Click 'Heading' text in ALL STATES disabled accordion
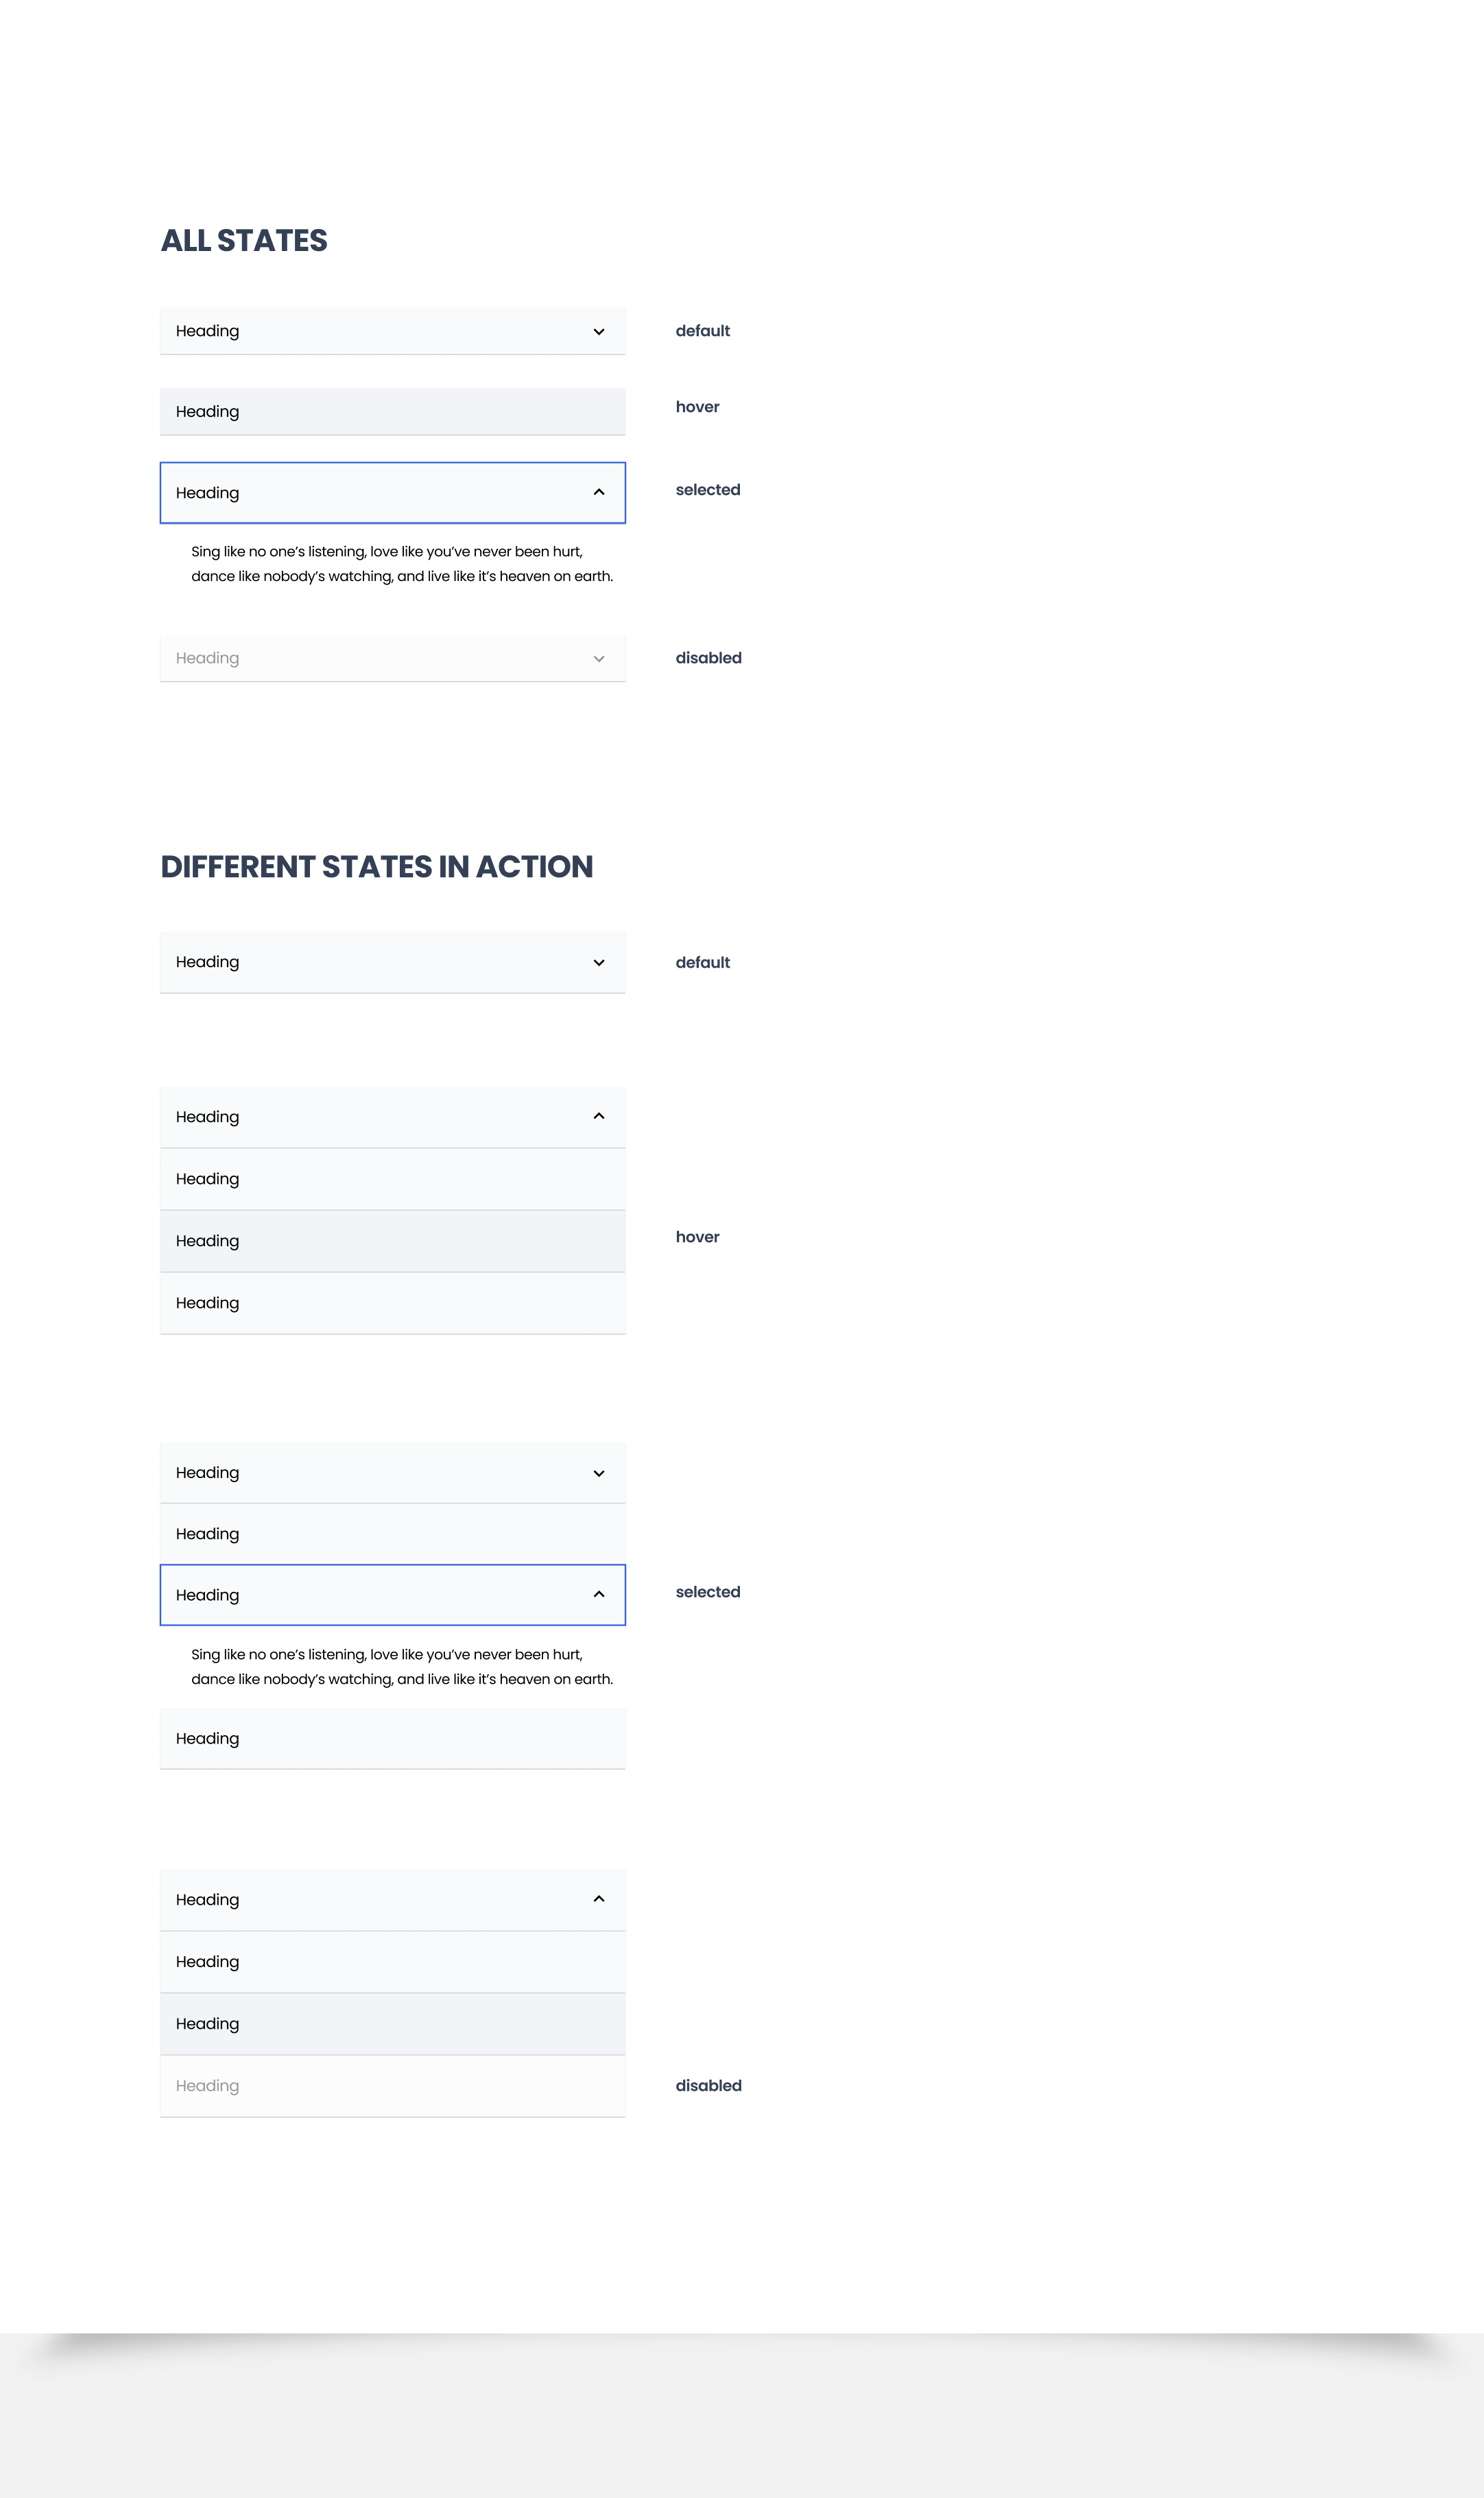Image resolution: width=1484 pixels, height=2498 pixels. point(207,658)
